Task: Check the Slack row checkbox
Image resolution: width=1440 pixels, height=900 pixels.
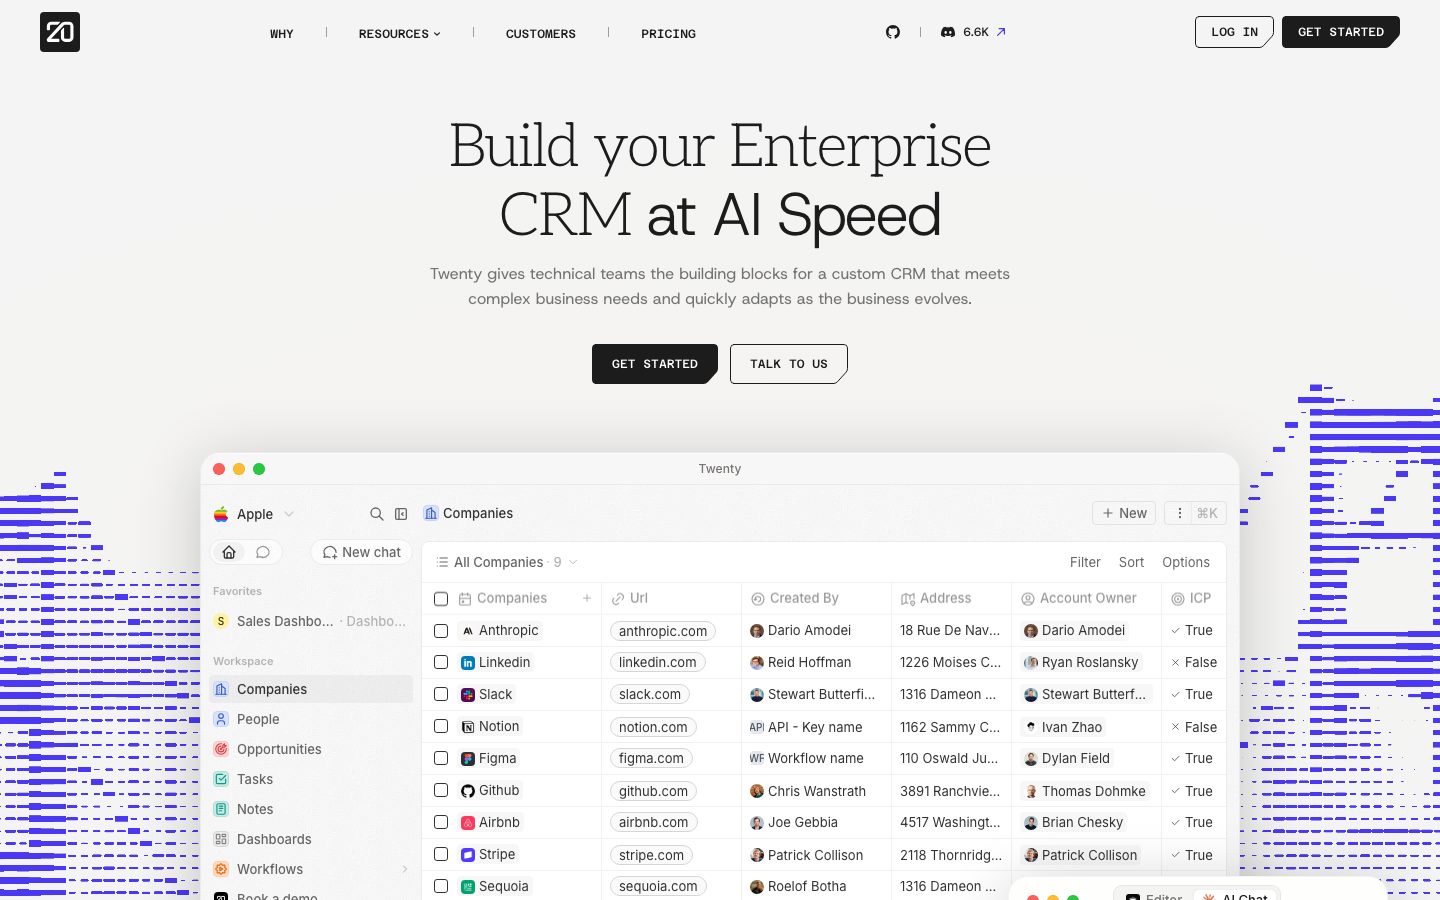Action: coord(441,695)
